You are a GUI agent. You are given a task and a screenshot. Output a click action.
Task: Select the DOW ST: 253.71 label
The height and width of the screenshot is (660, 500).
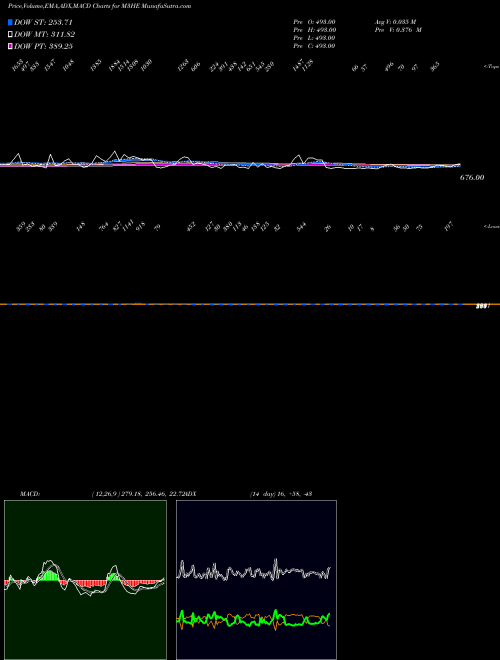point(43,22)
